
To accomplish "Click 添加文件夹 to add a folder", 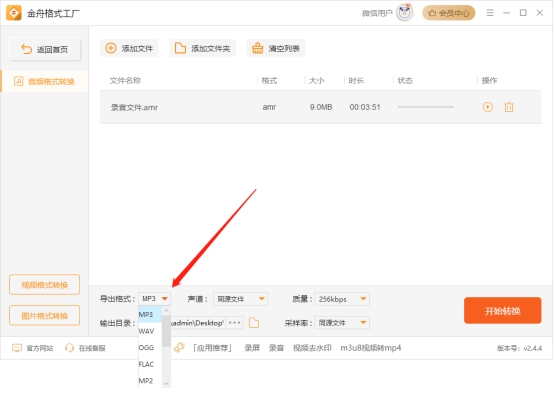I will (202, 48).
